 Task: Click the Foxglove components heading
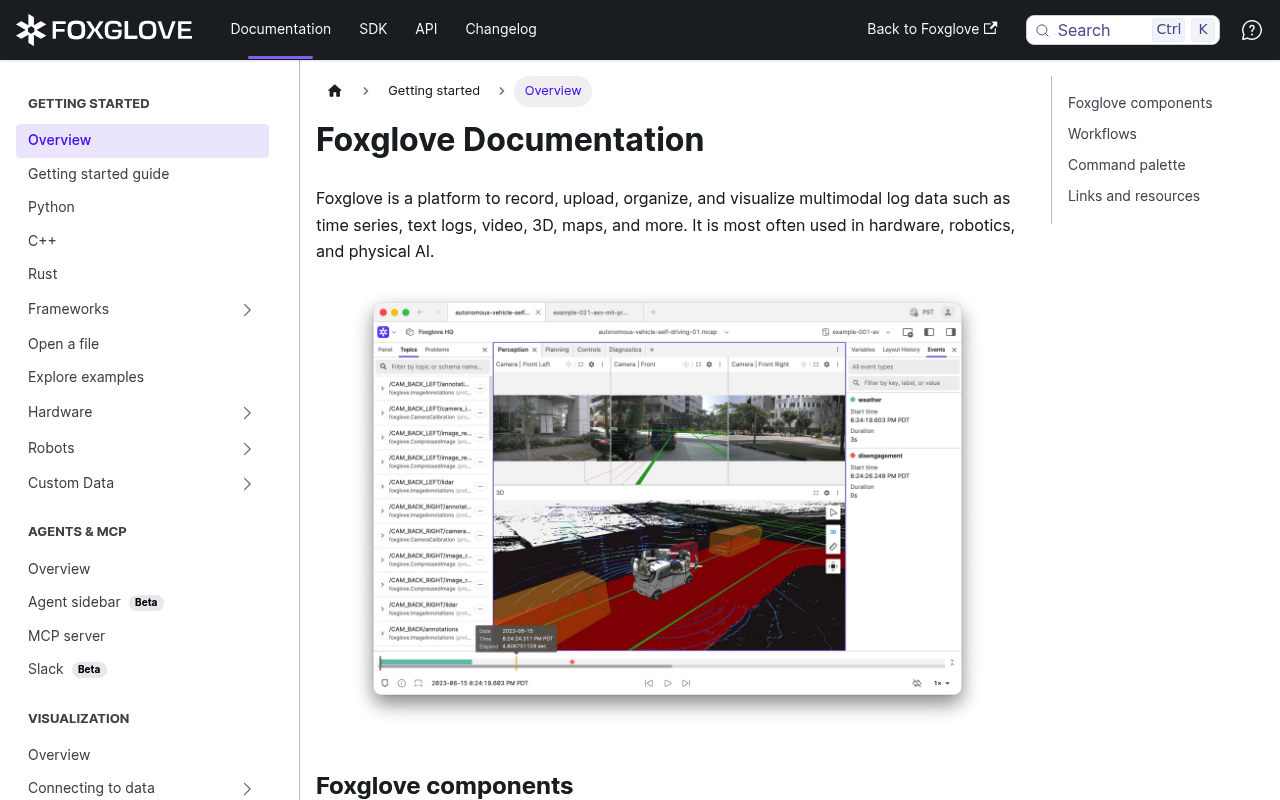[445, 785]
